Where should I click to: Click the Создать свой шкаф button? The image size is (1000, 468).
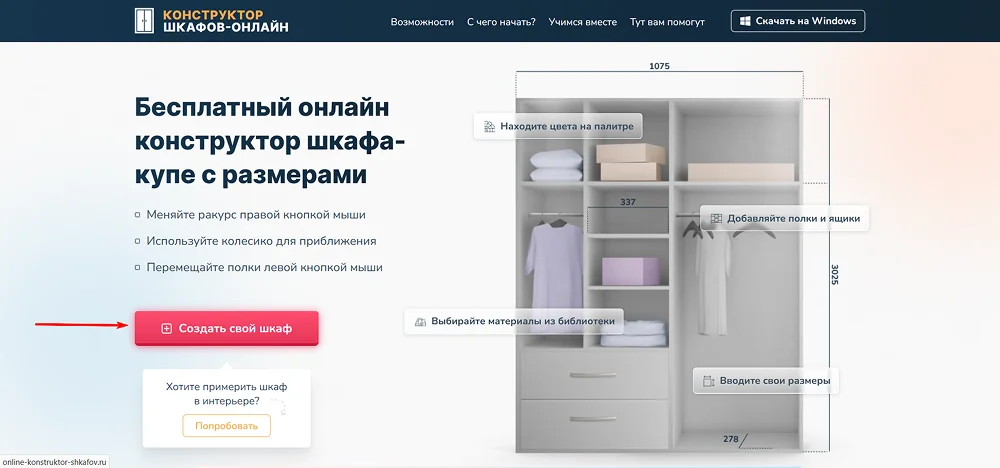(x=226, y=328)
